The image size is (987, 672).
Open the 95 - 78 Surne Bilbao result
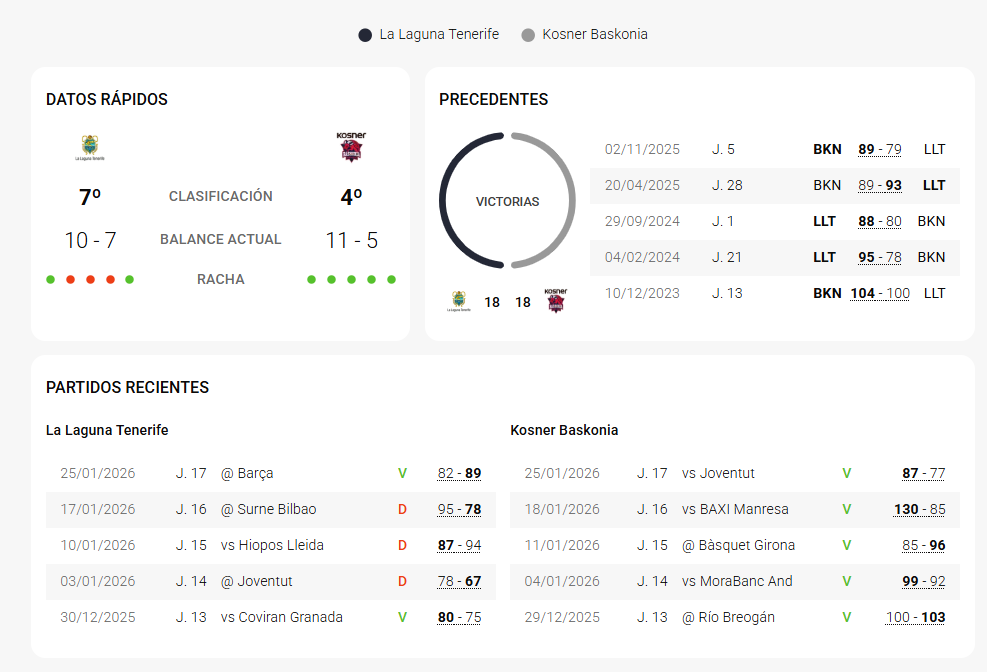coord(459,509)
